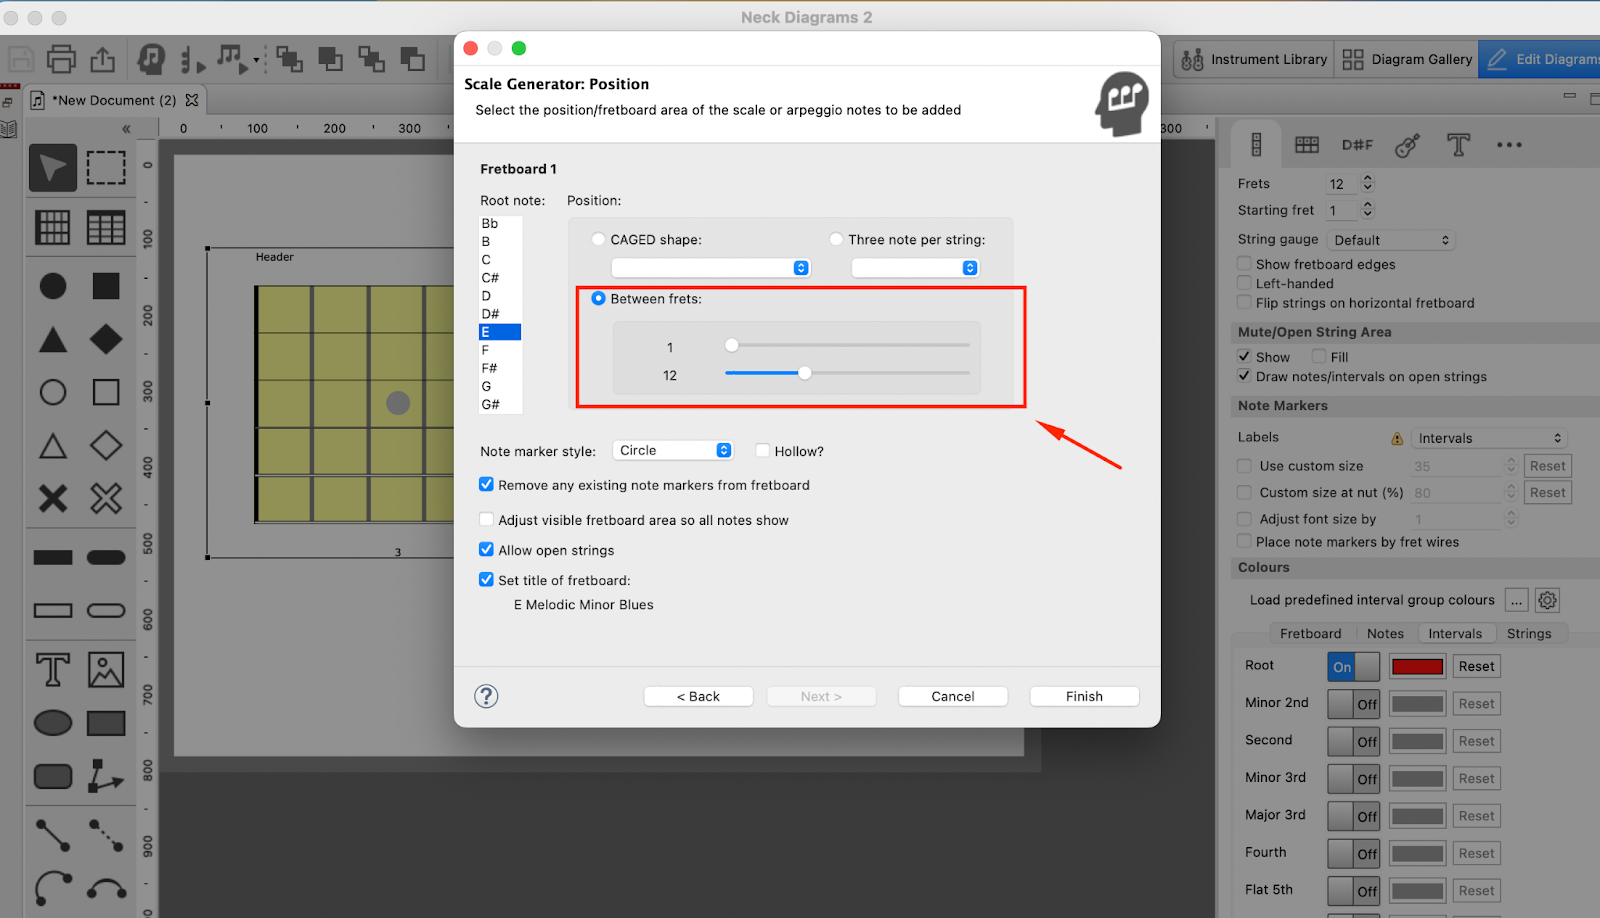Pick the hollow triangle marker tool
The width and height of the screenshot is (1600, 918).
tap(53, 446)
